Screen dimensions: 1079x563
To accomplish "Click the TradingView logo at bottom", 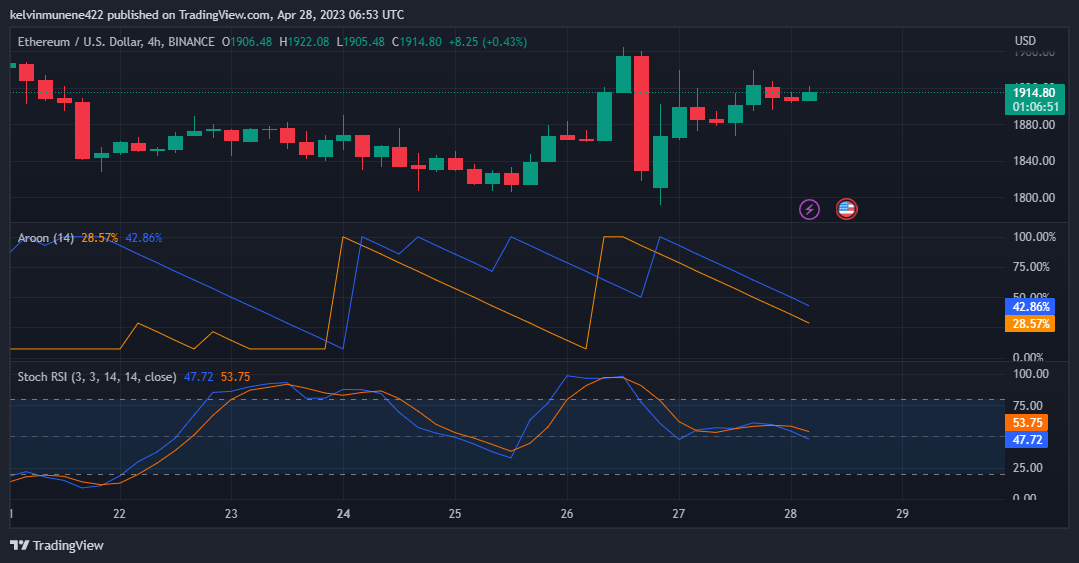I will [57, 546].
